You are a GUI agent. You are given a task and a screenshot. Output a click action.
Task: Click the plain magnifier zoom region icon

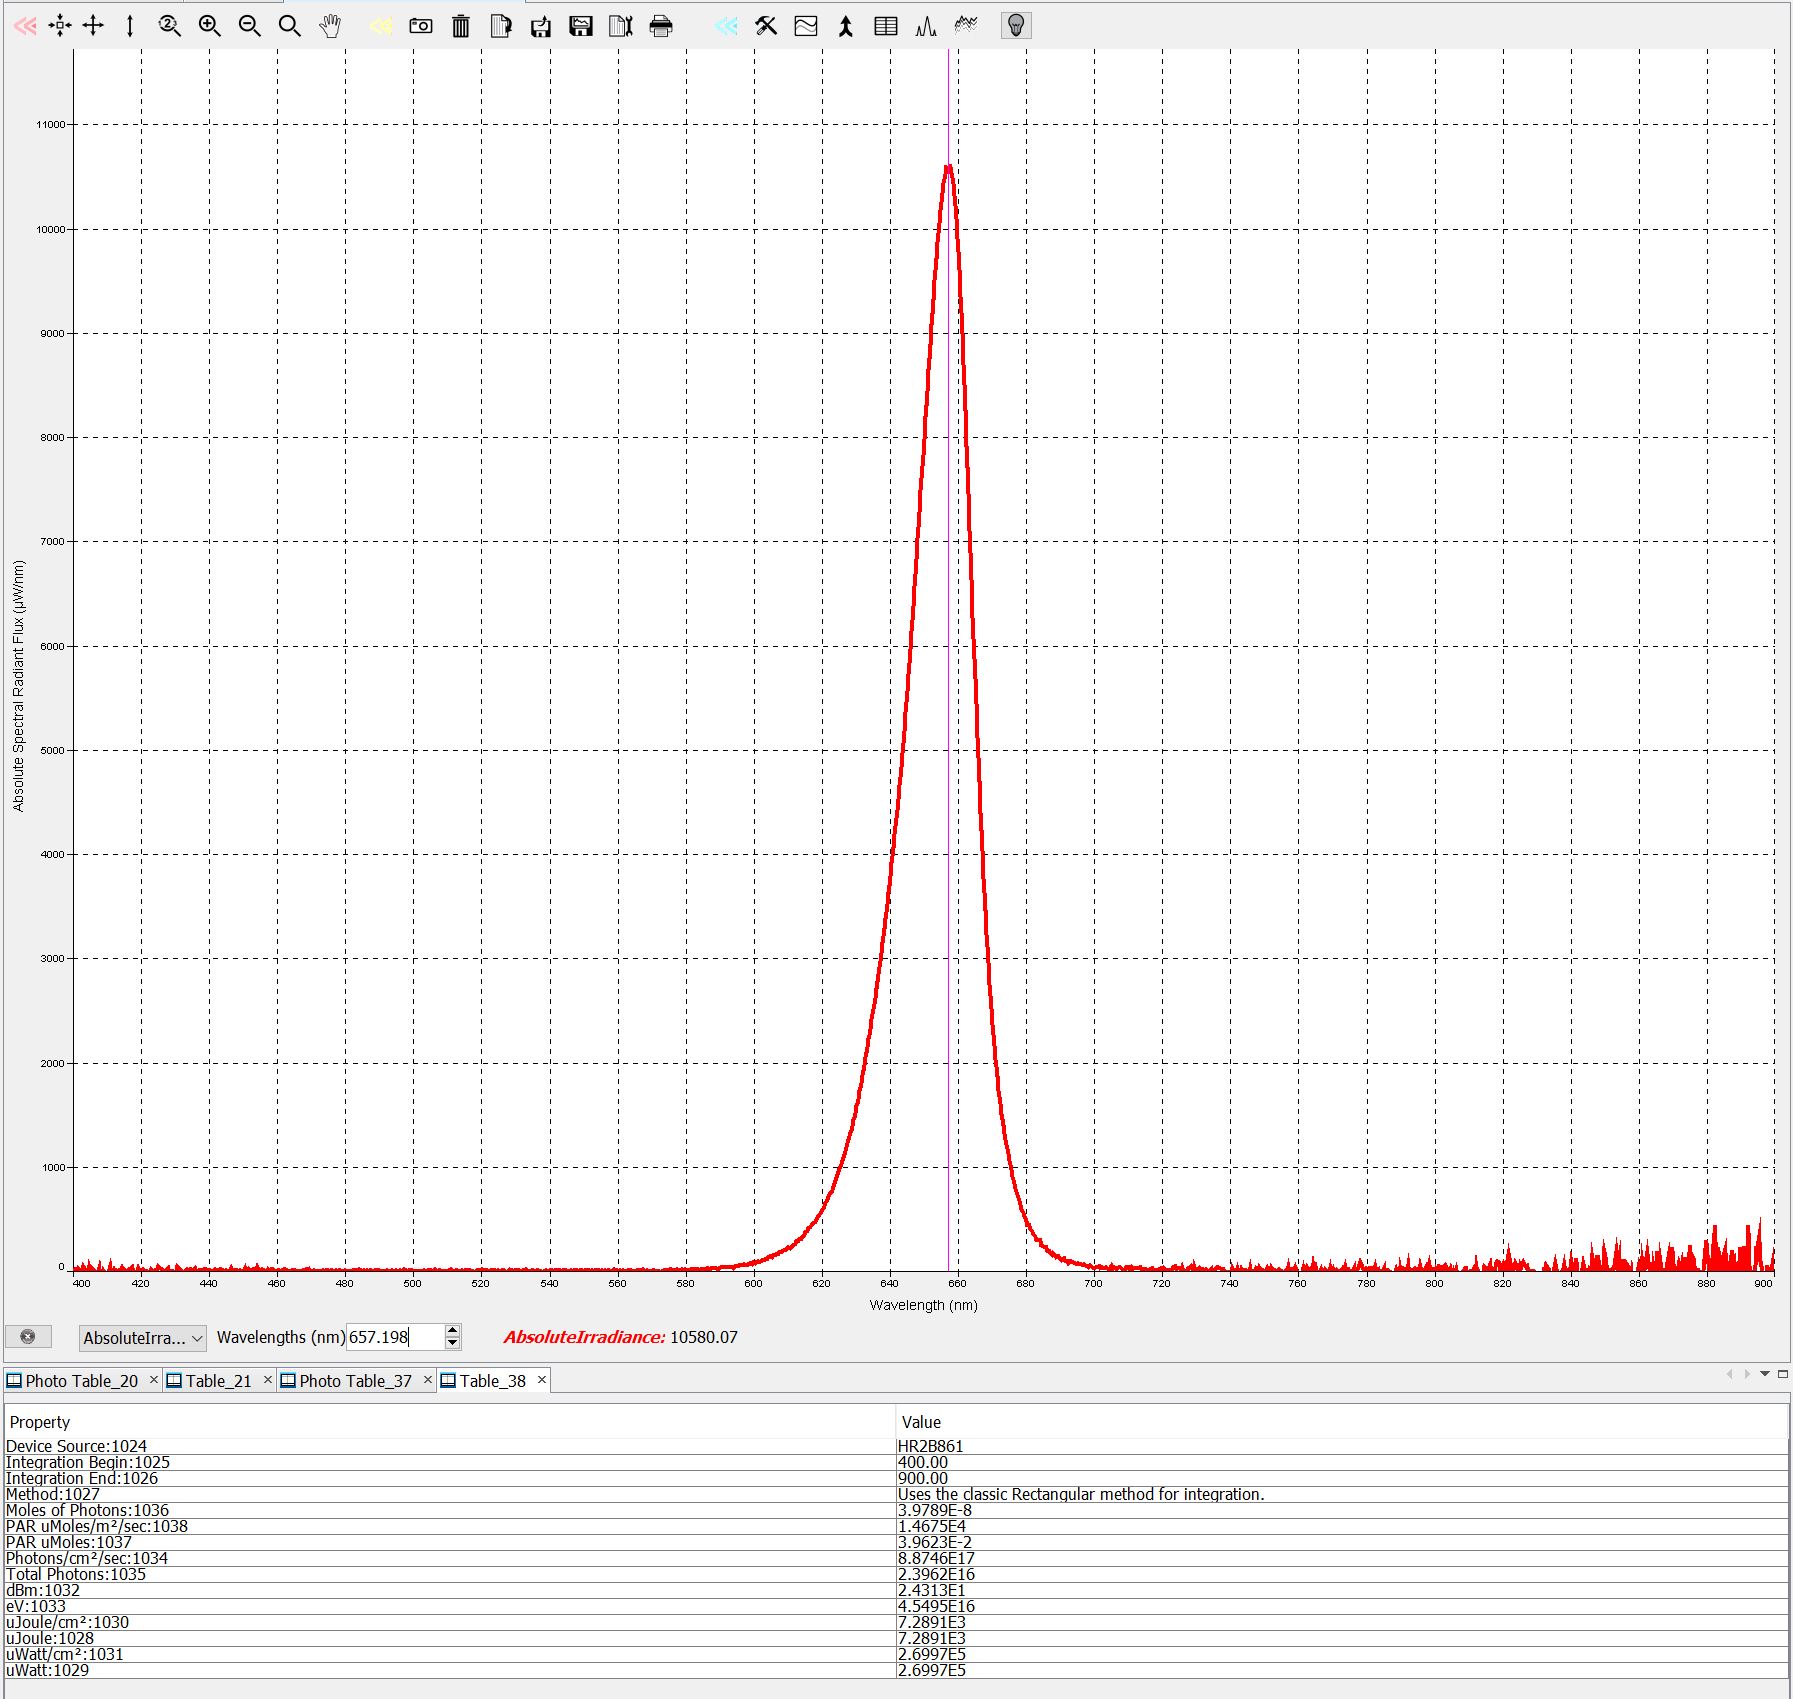(x=289, y=26)
